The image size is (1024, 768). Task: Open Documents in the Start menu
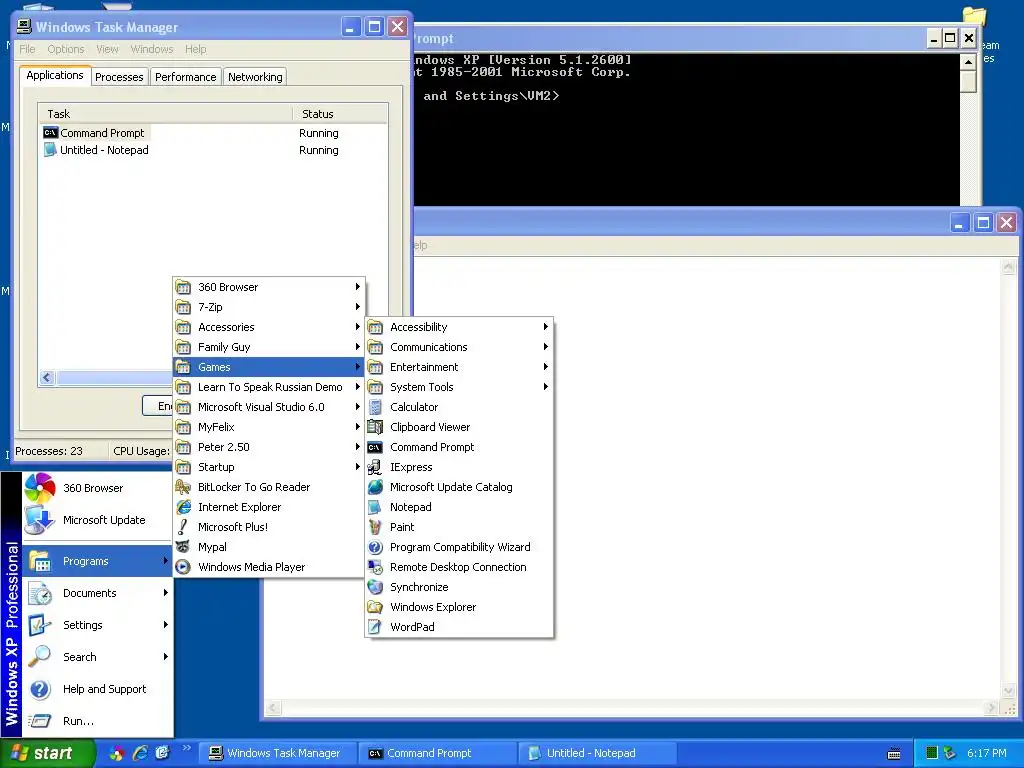[98, 593]
